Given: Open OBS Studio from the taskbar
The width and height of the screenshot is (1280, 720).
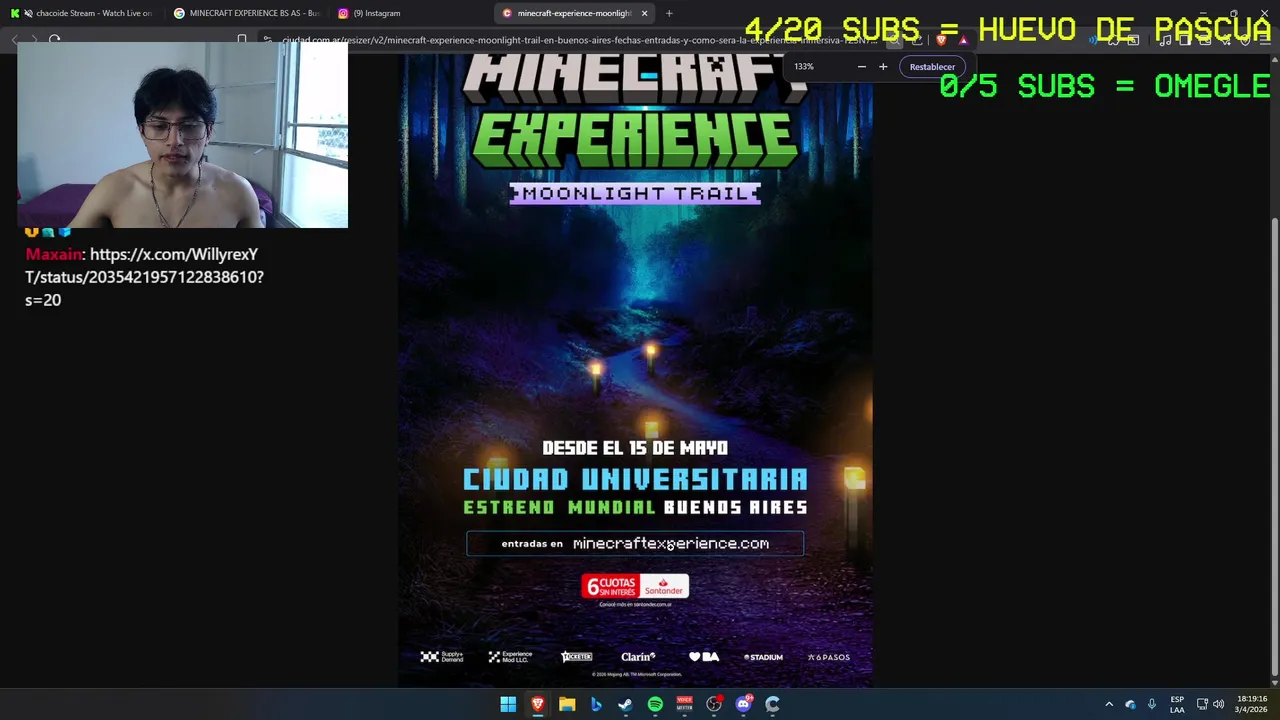Looking at the screenshot, I should coord(714,704).
